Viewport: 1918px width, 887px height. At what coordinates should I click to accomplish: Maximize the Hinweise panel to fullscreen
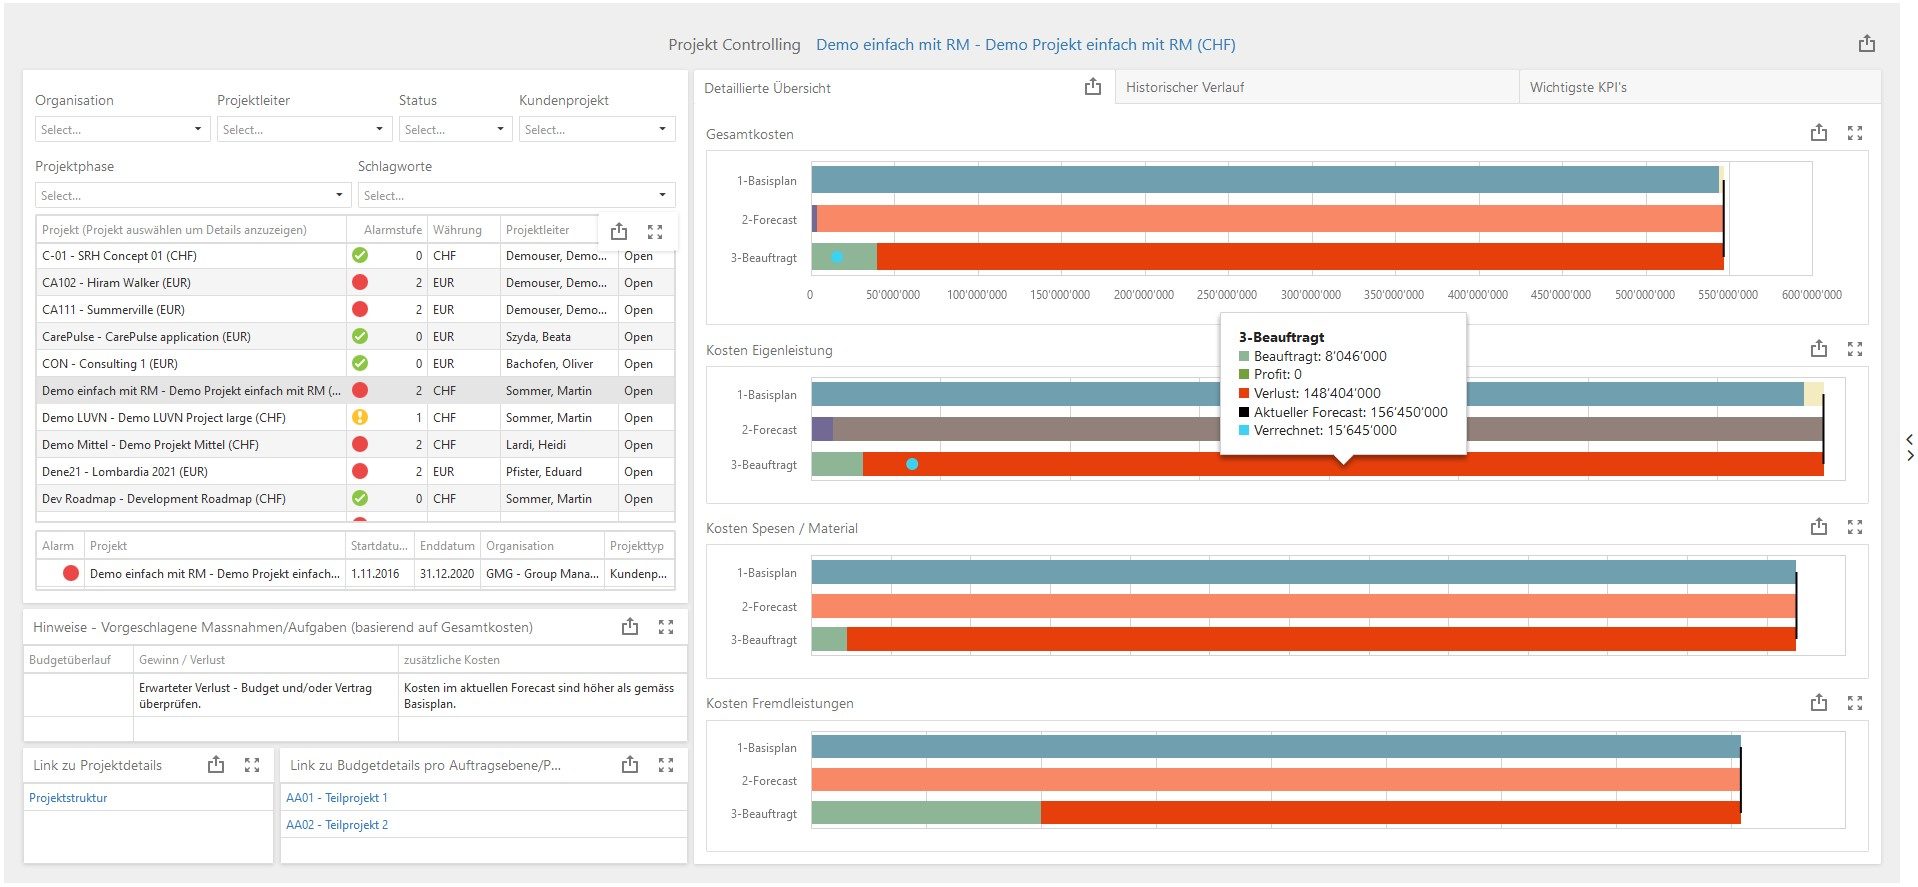point(666,627)
